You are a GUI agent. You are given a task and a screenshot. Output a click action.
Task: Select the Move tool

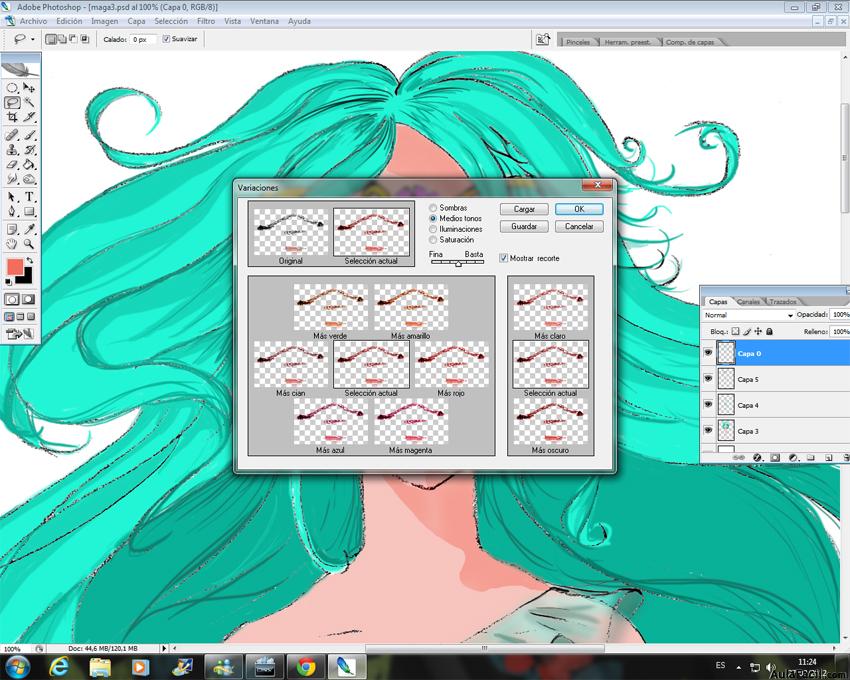pos(29,88)
